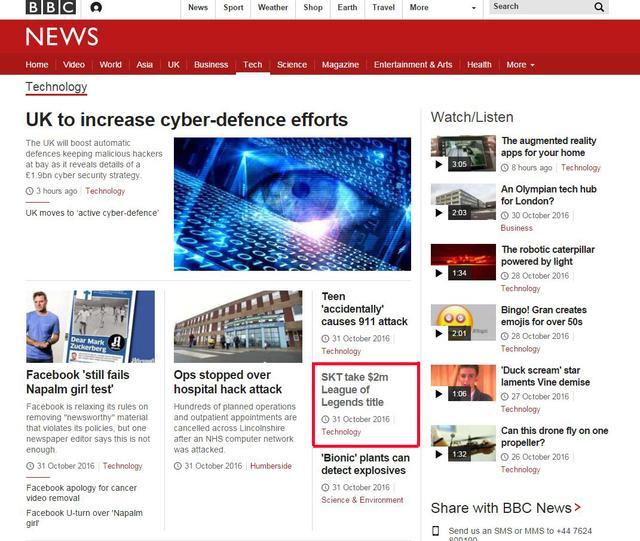Viewport: 640px width, 541px height.
Task: Click the Watch/Listen heading
Action: (472, 117)
